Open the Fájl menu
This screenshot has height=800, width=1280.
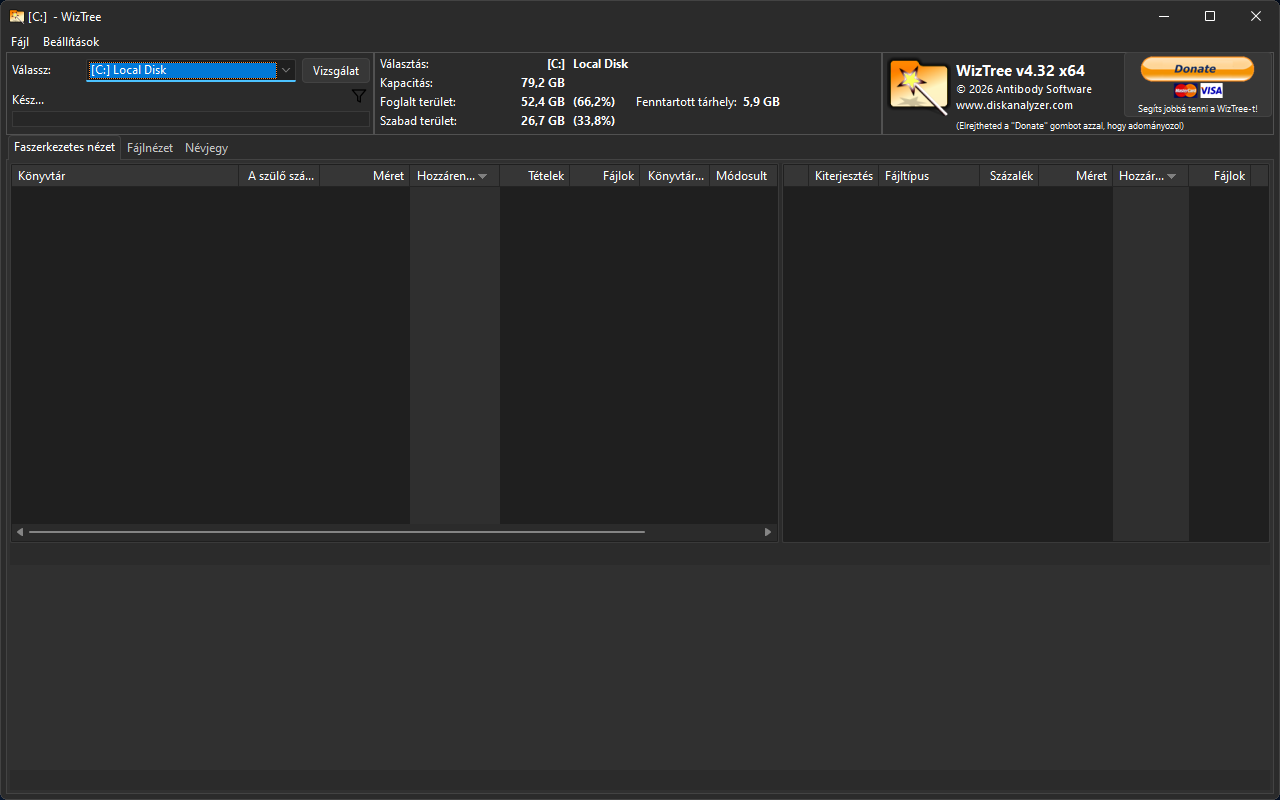point(20,42)
